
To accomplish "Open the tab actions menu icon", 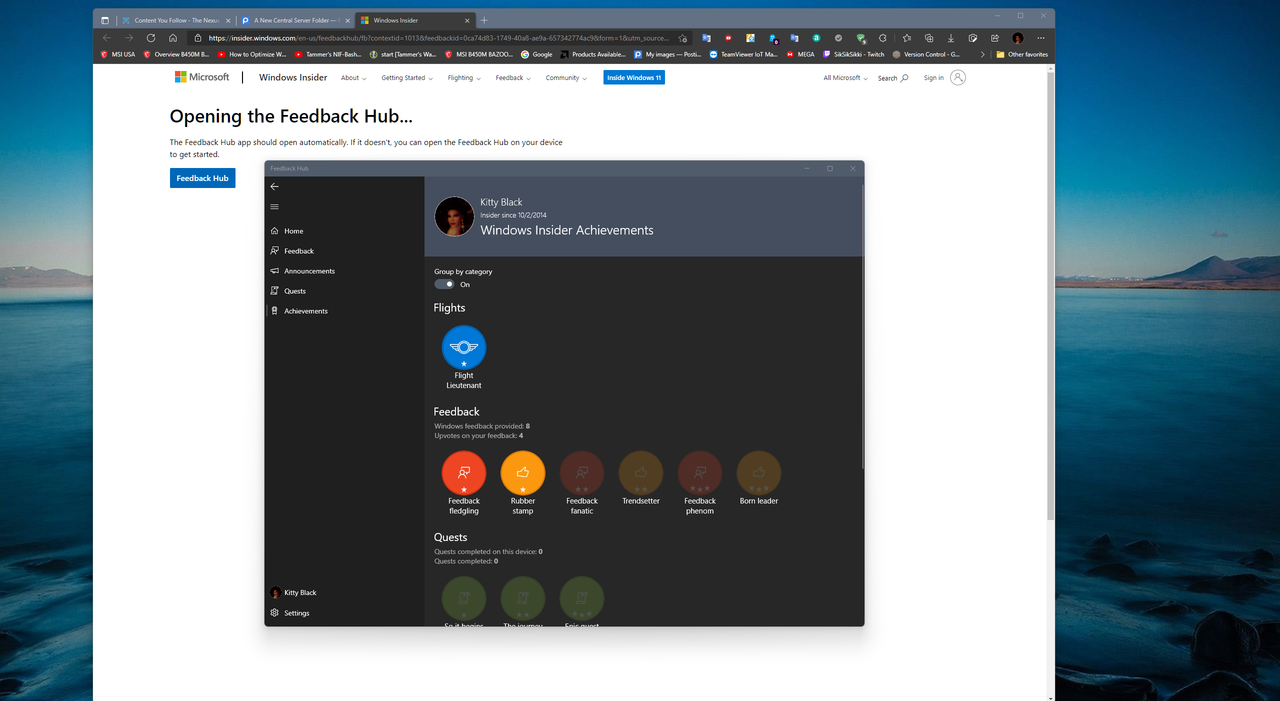I will (x=104, y=20).
